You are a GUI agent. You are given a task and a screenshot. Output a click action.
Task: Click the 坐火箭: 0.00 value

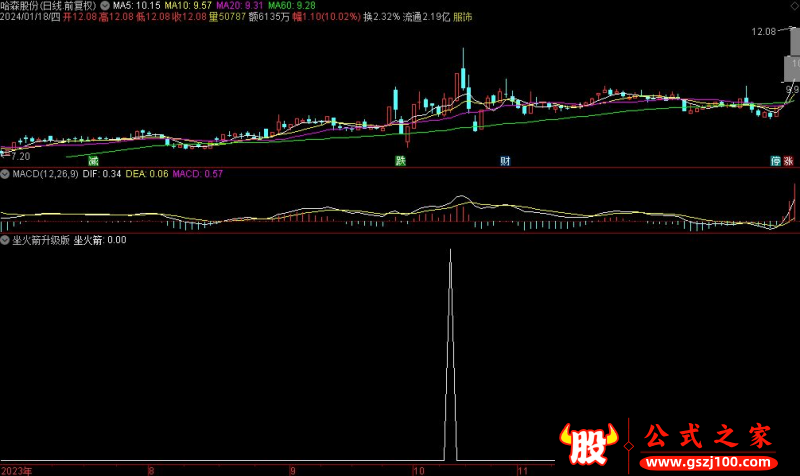click(100, 240)
